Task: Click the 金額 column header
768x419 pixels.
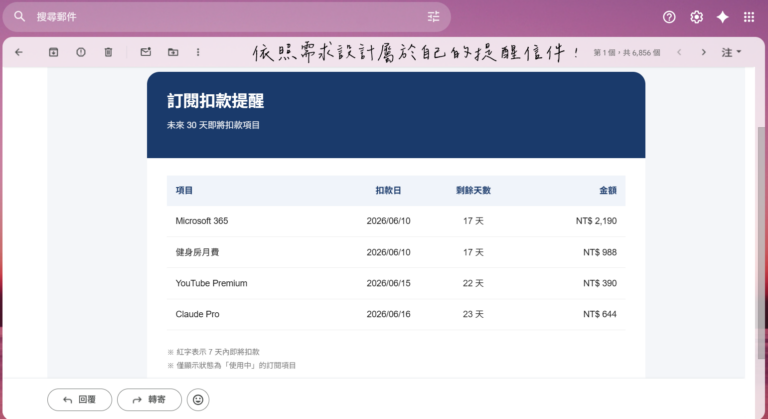Action: [608, 190]
